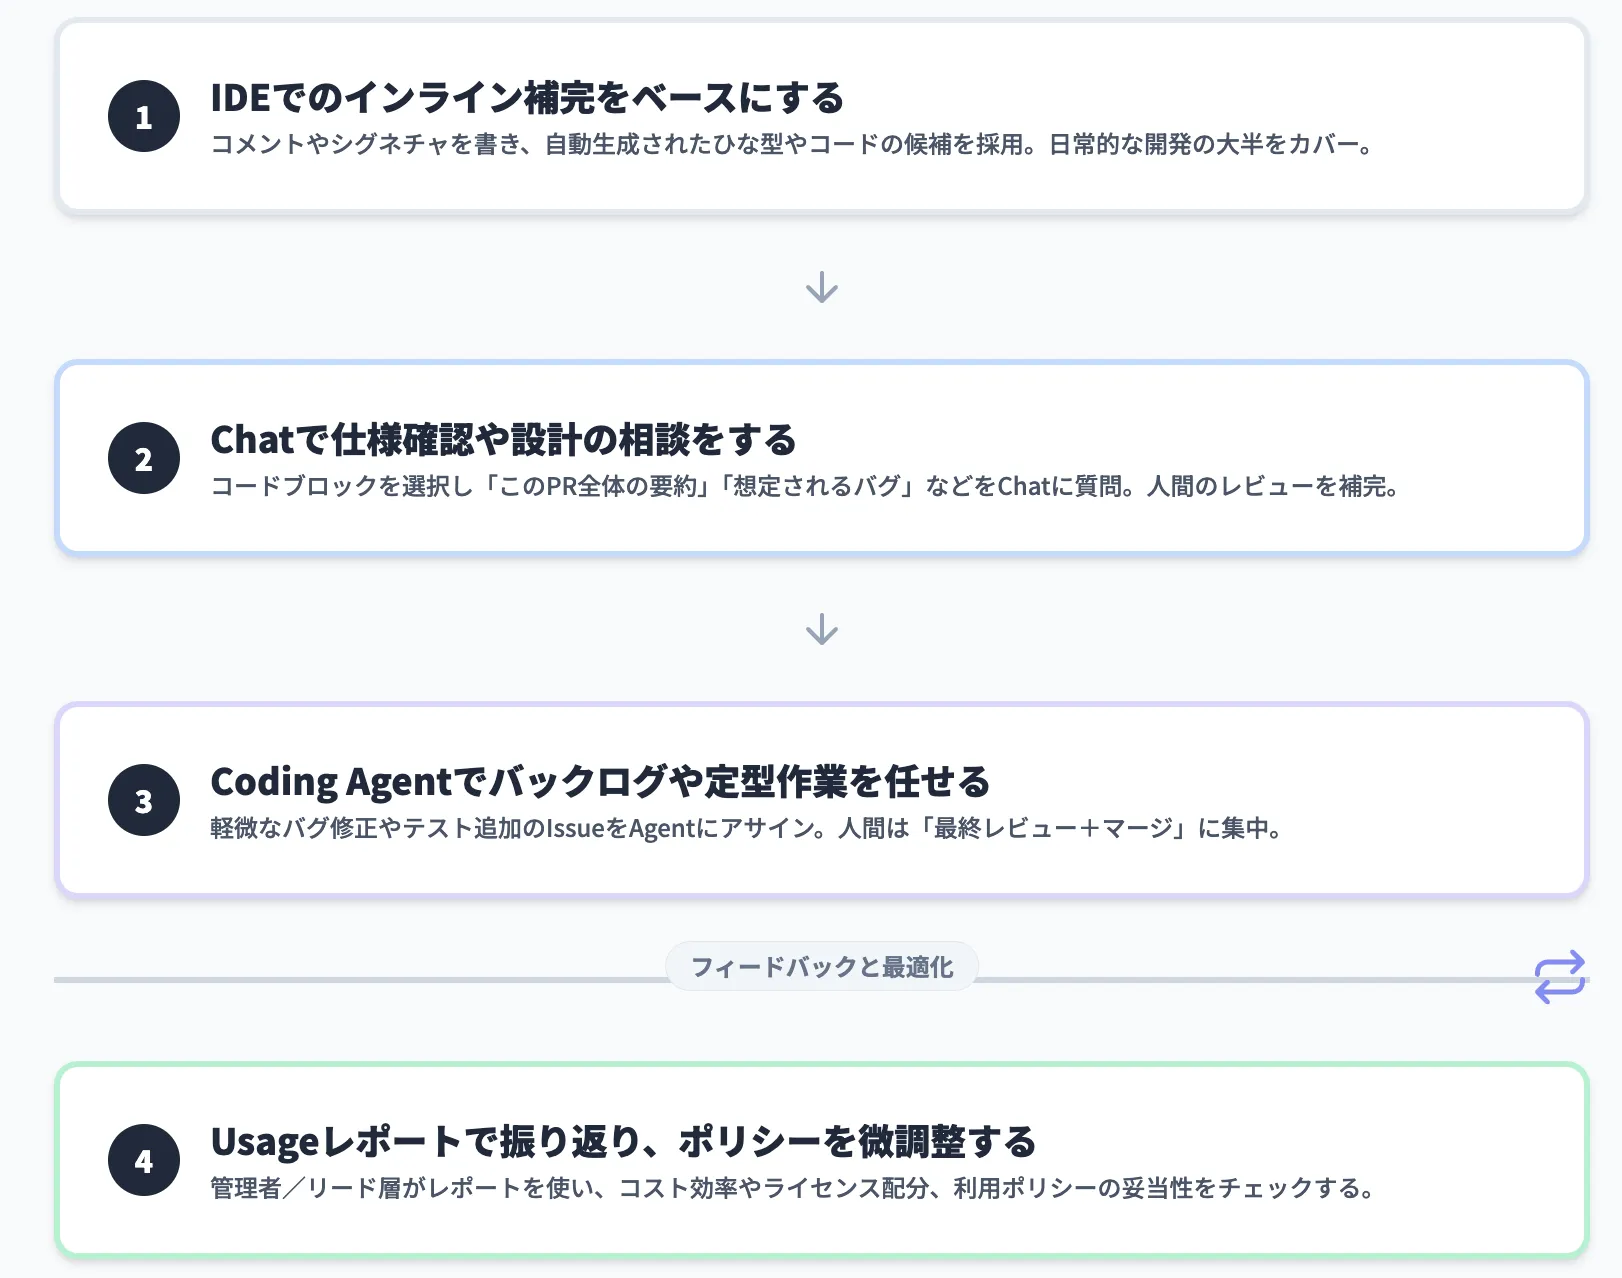Screen dimensions: 1622x1278
Task: Click the down arrow below step 2
Action: coord(822,628)
